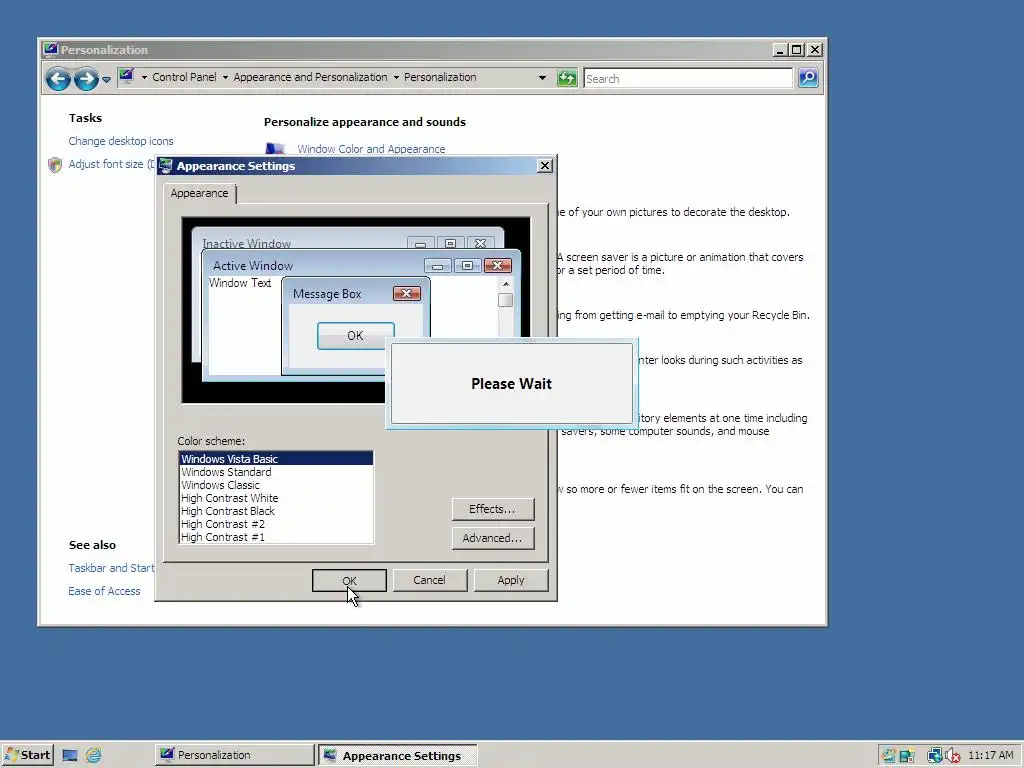This screenshot has width=1024, height=768.
Task: Close the Appearance Settings dialog
Action: point(545,166)
